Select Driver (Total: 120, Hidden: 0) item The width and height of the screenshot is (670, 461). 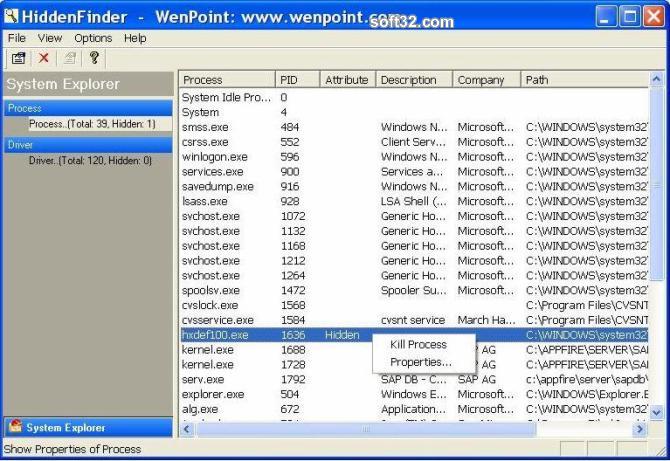pos(90,160)
